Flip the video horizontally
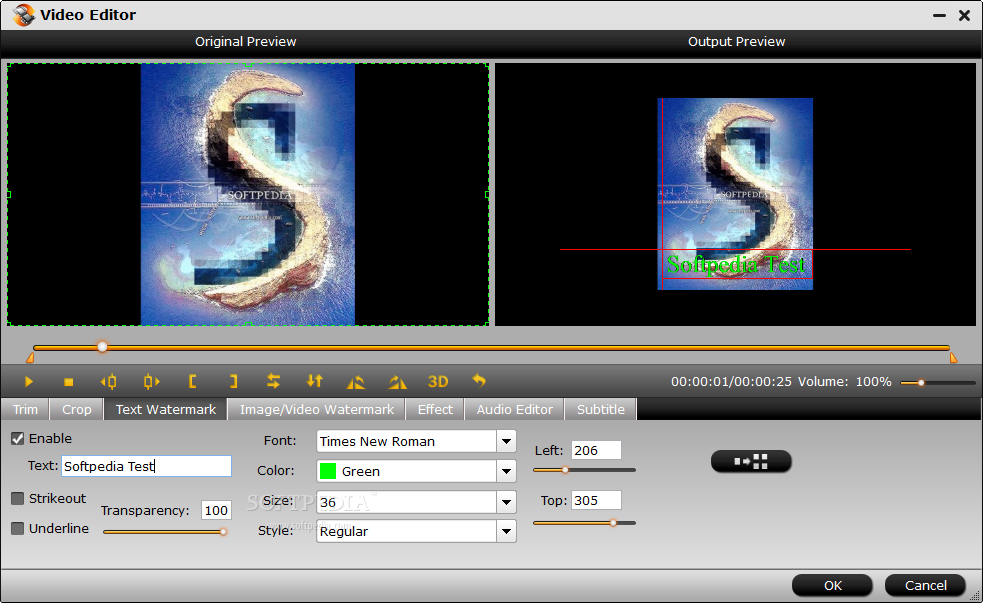 tap(273, 381)
